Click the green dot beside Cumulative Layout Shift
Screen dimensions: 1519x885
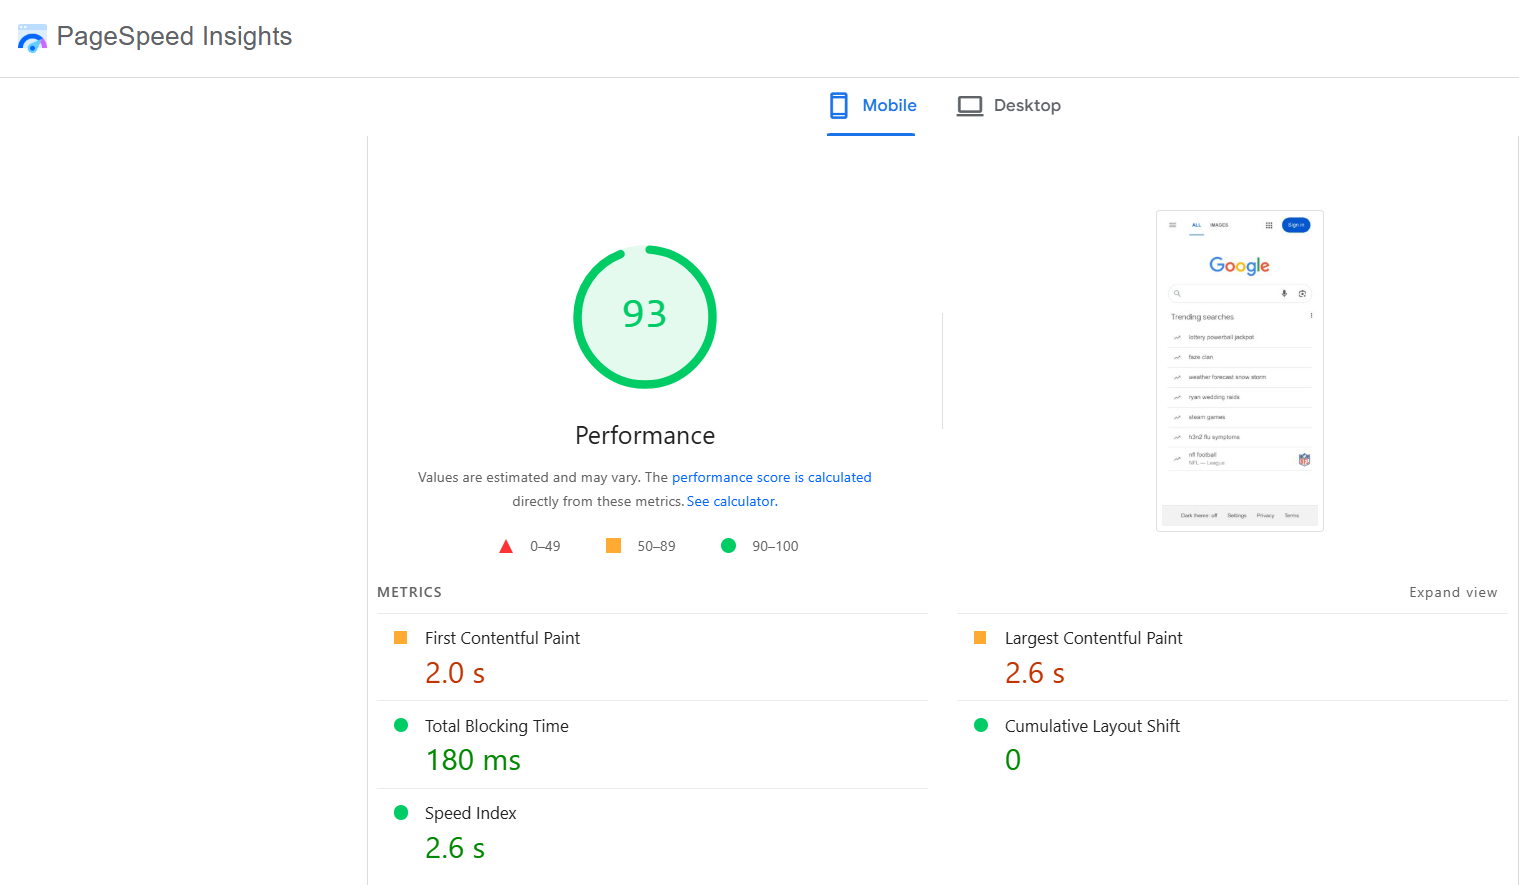981,725
